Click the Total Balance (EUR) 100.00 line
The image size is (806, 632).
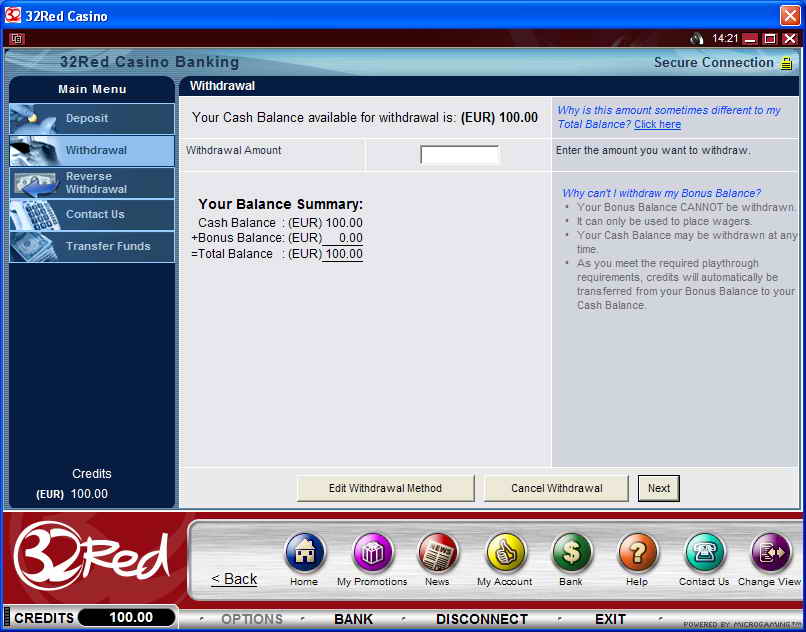277,254
